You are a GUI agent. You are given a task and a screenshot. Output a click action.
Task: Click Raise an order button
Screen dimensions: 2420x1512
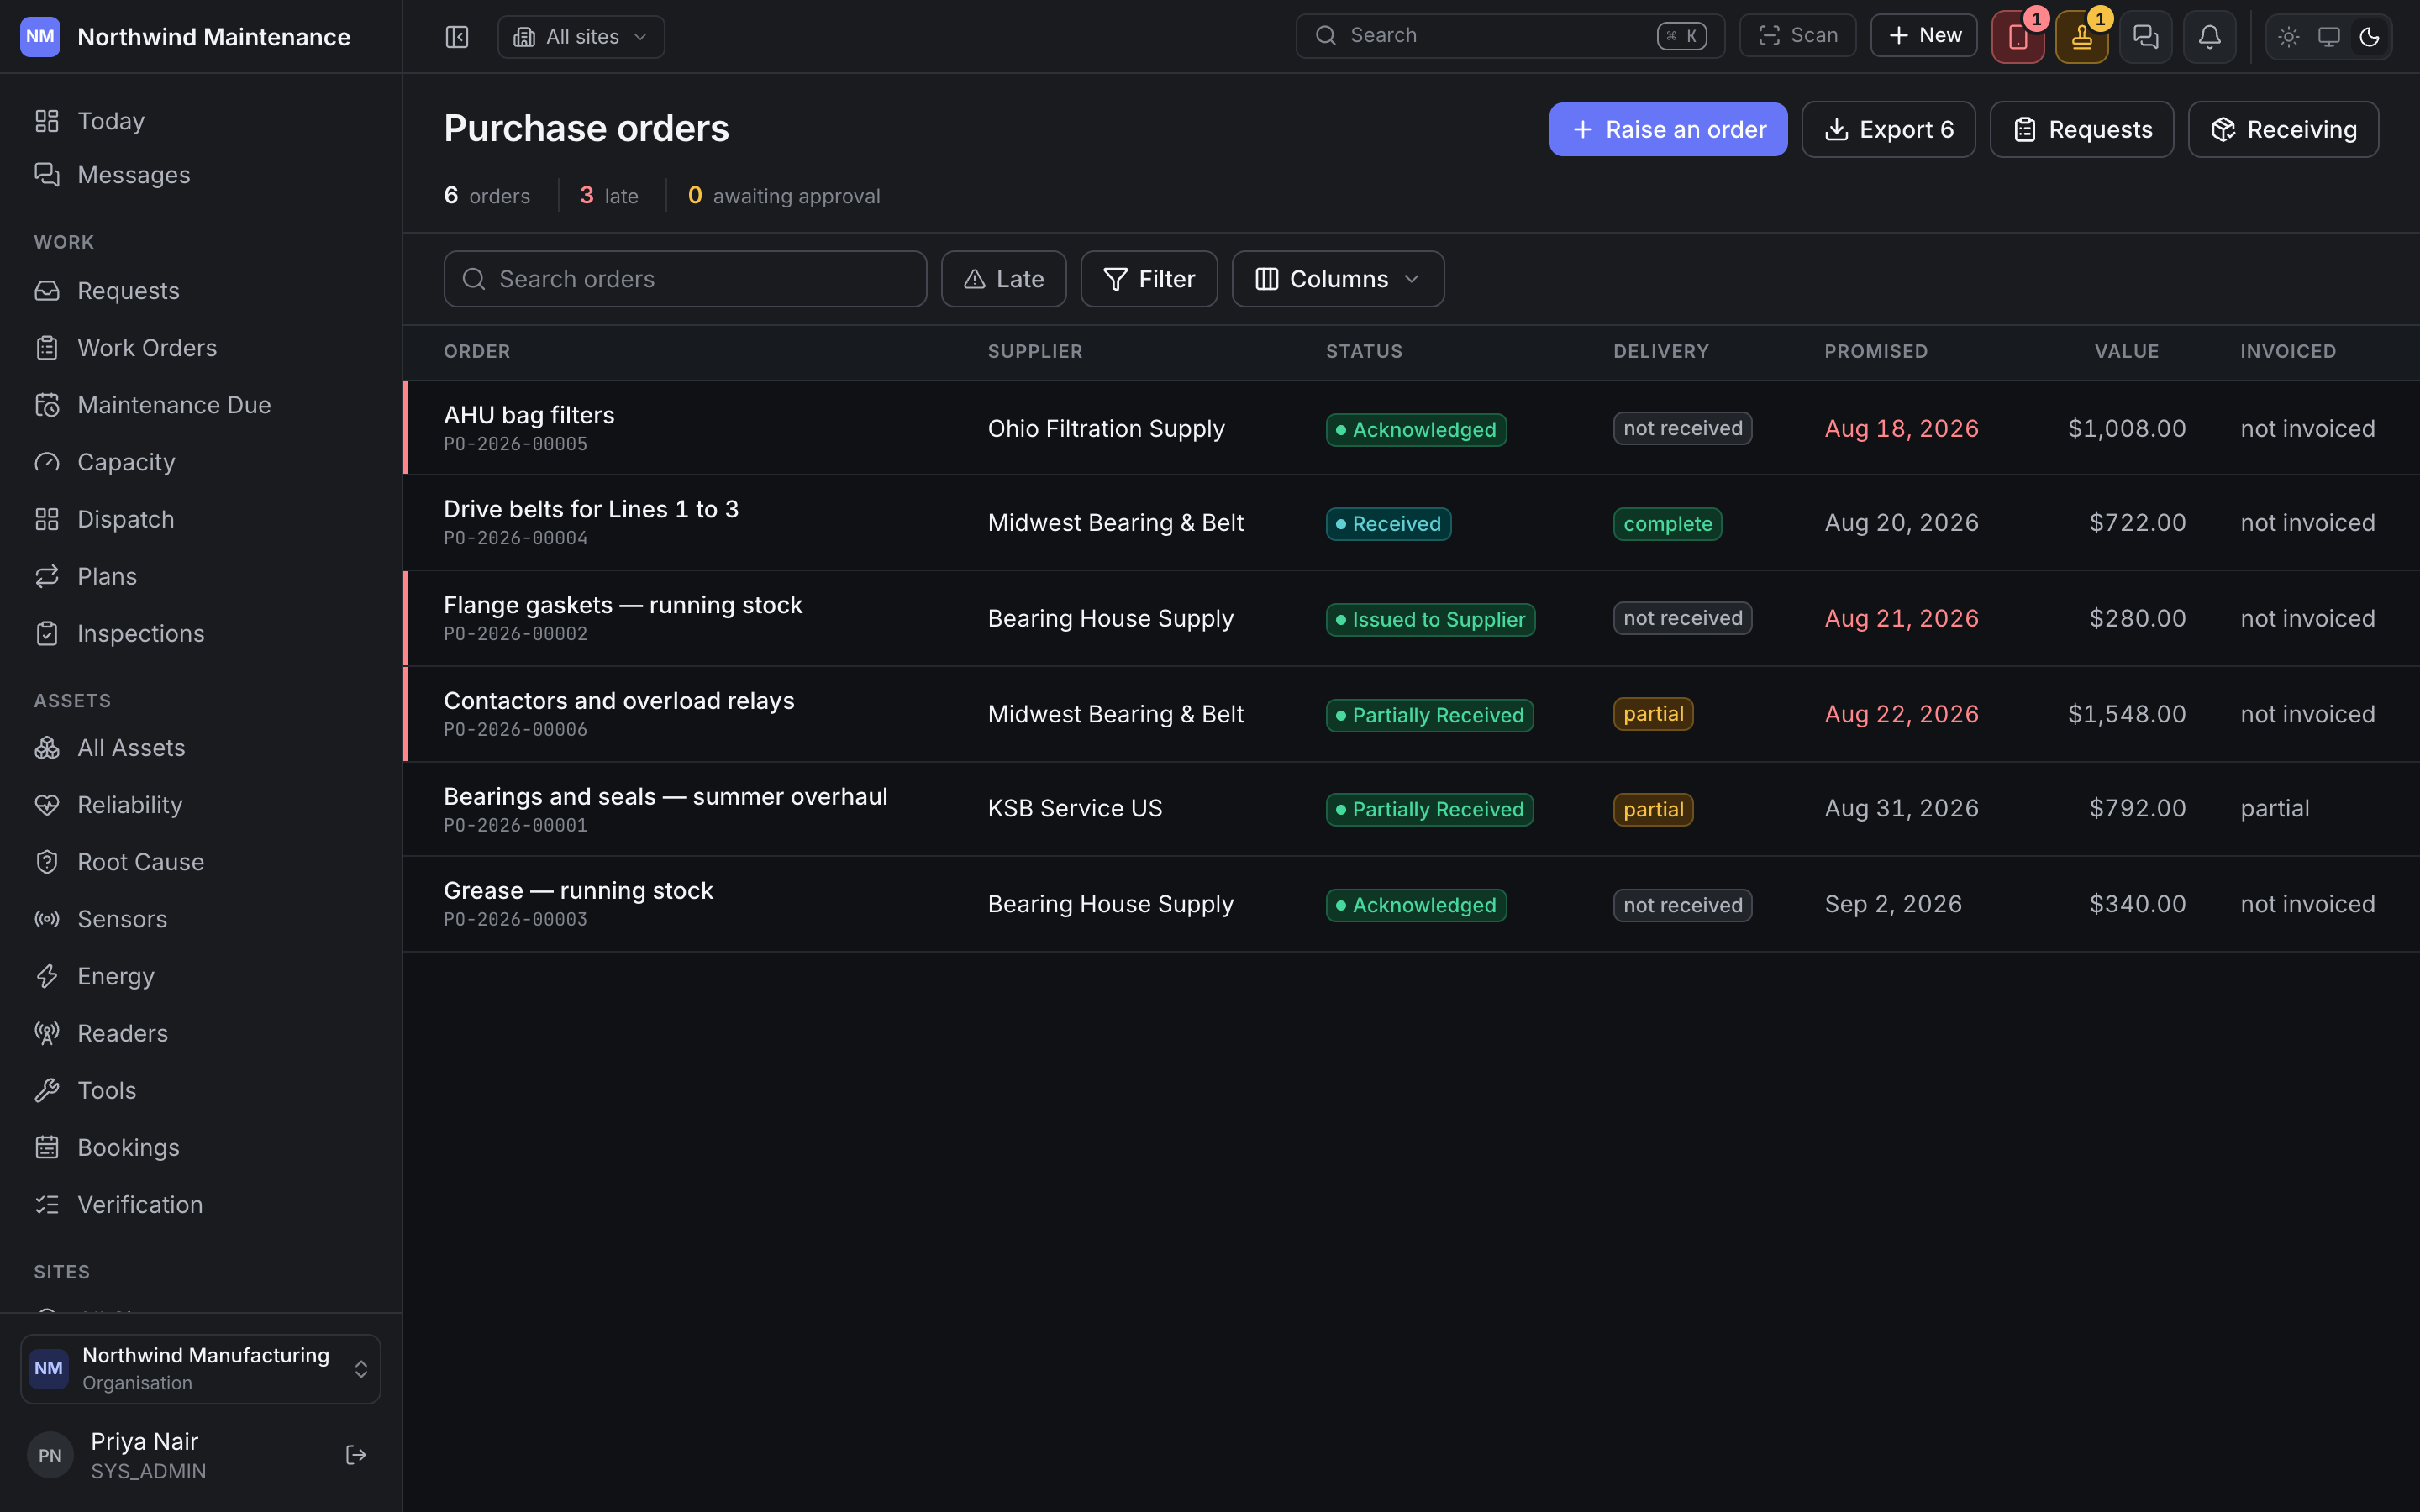pos(1668,129)
